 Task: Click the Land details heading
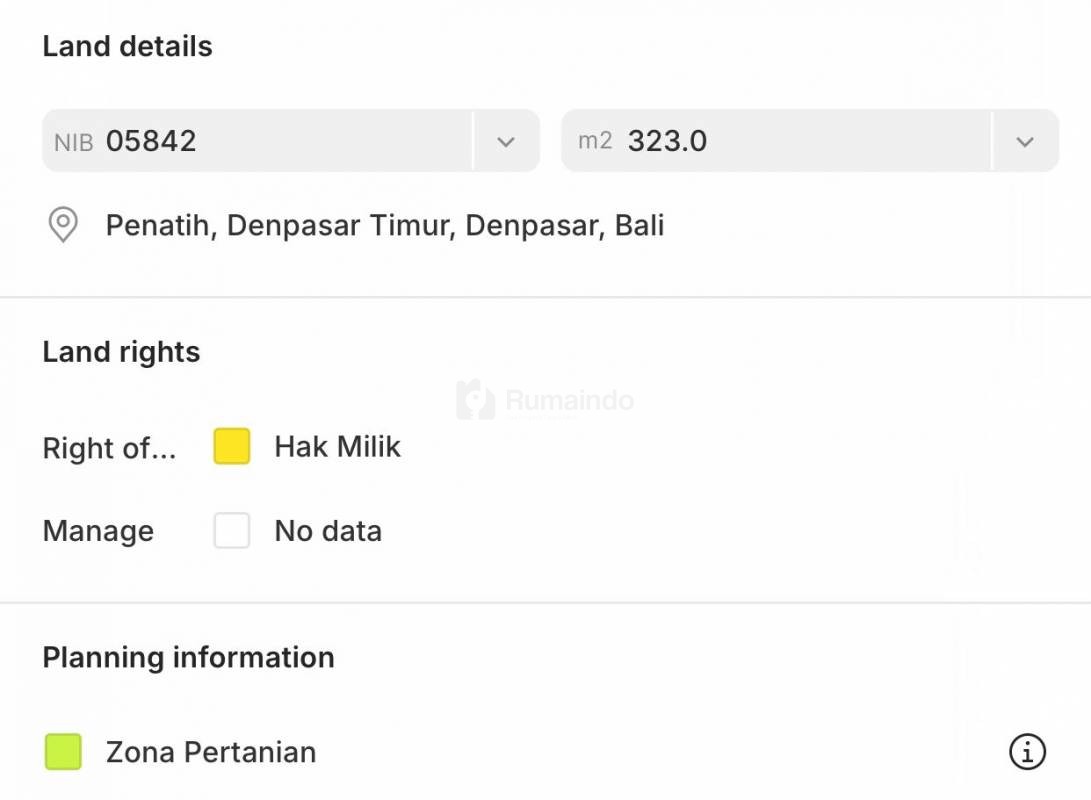click(x=127, y=47)
